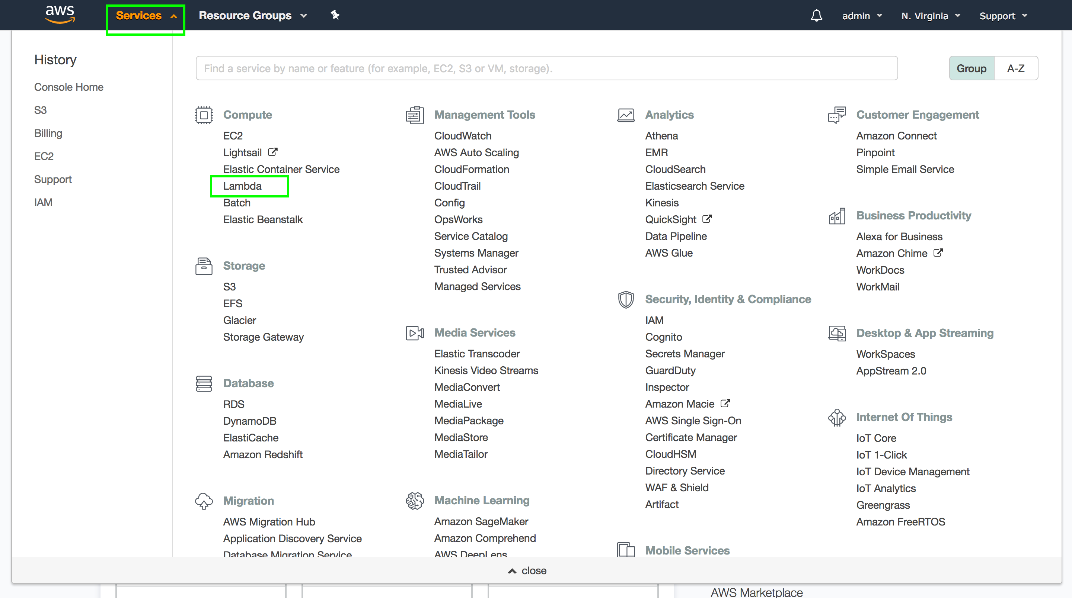Open the Resource Groups menu
Image resolution: width=1072 pixels, height=598 pixels.
tap(252, 16)
